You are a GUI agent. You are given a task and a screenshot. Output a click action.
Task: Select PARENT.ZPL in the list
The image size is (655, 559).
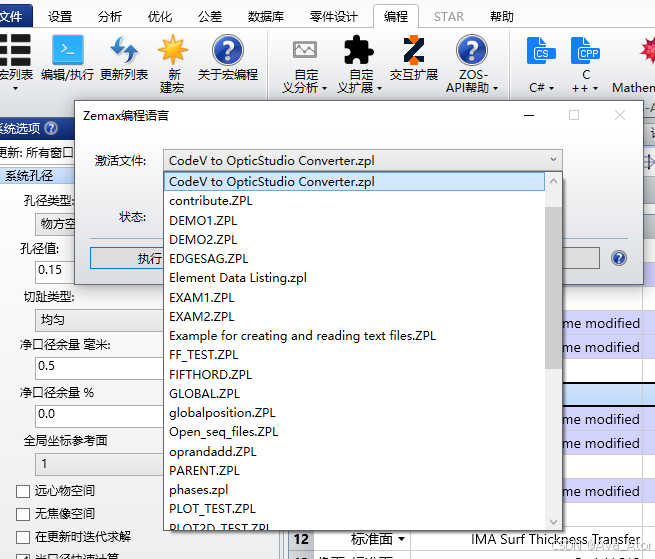pyautogui.click(x=354, y=471)
